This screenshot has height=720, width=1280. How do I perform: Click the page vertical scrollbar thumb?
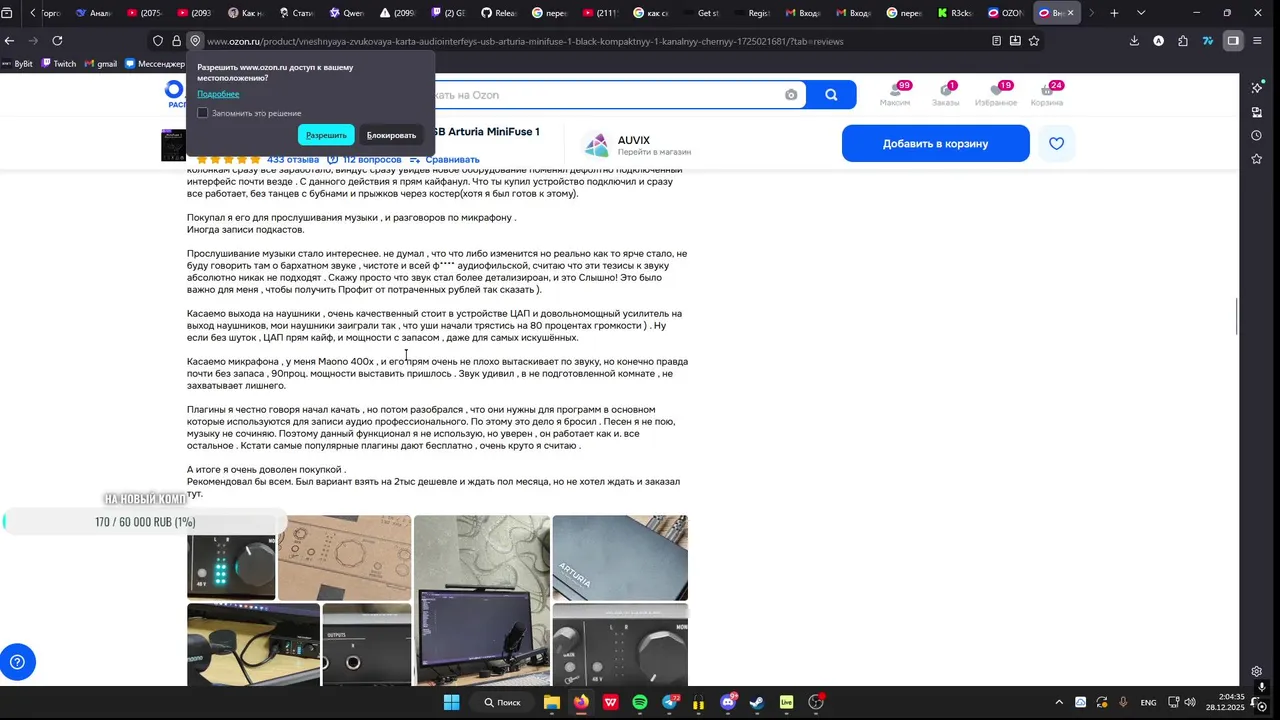1238,317
